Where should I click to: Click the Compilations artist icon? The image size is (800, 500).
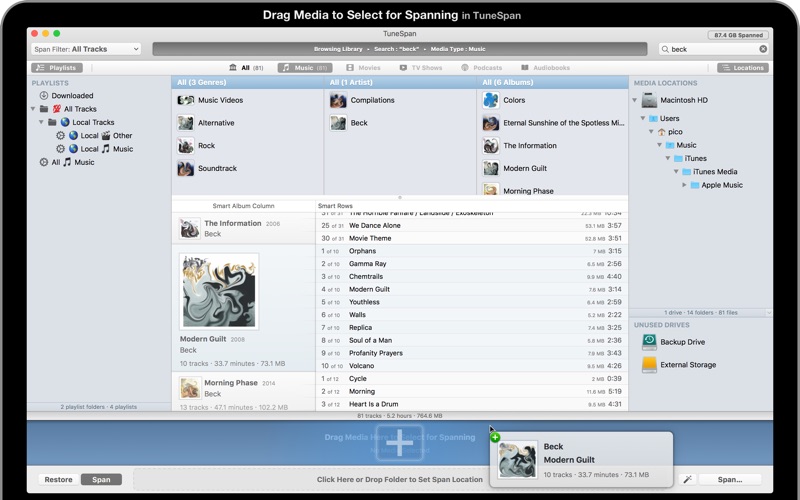pos(338,100)
